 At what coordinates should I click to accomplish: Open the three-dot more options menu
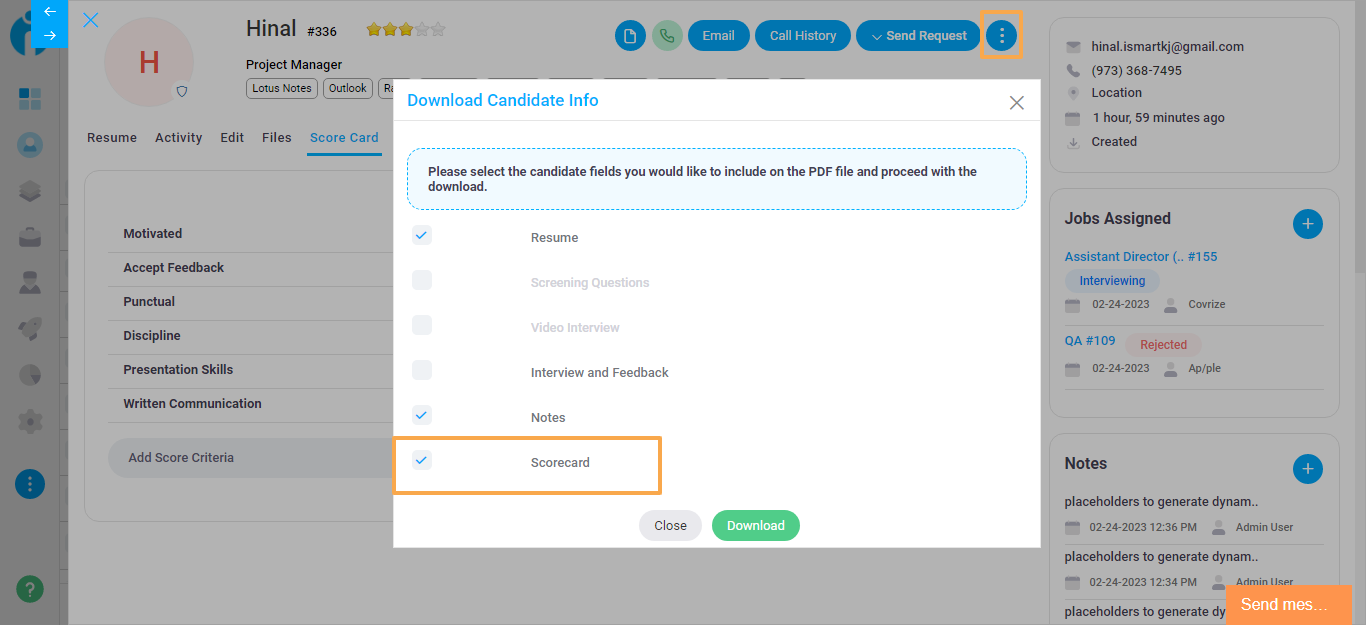pos(1001,36)
